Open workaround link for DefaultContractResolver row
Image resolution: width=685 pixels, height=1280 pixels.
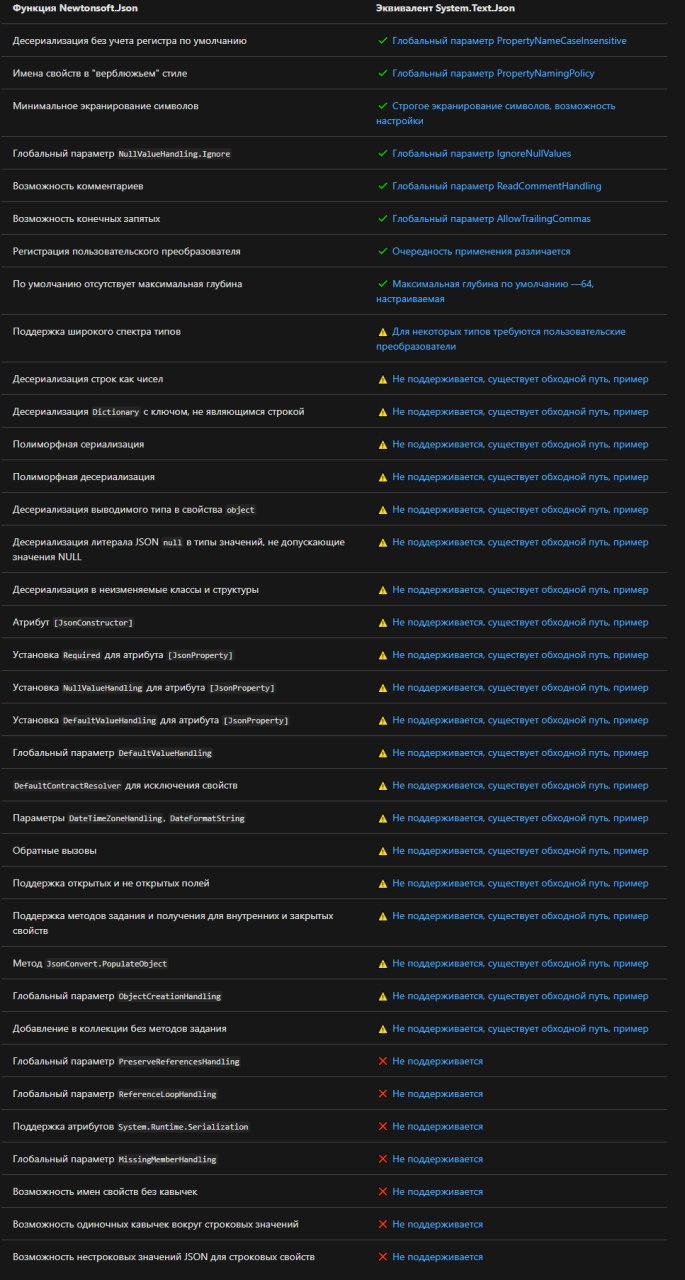pos(520,785)
